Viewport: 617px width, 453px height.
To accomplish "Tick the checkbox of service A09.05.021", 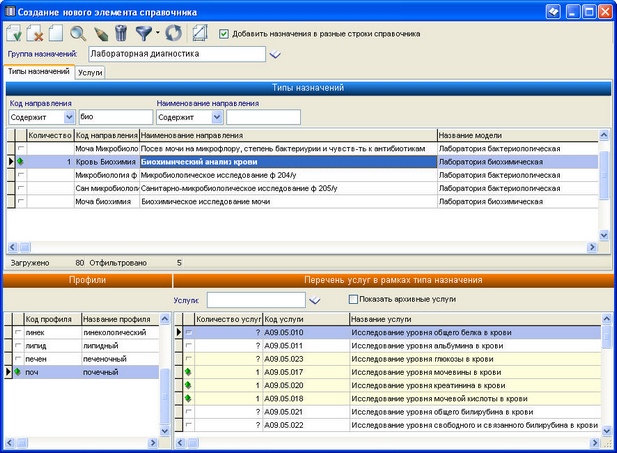I will coord(188,412).
